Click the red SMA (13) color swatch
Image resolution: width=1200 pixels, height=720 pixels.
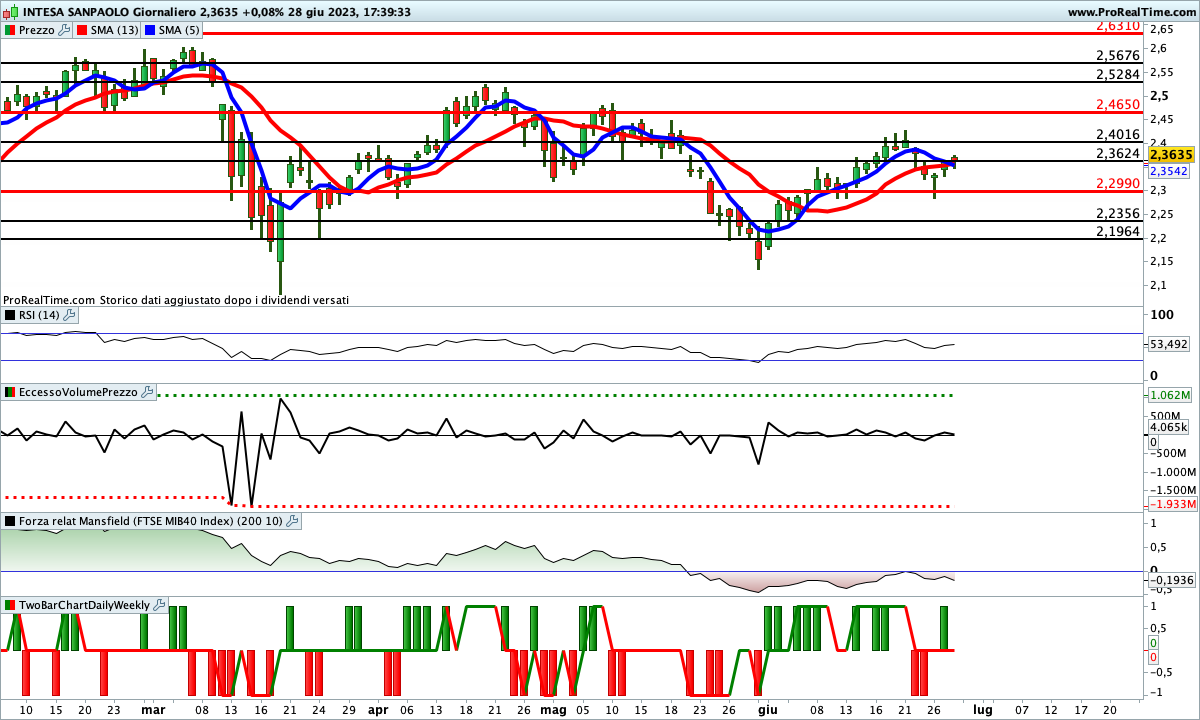[83, 30]
